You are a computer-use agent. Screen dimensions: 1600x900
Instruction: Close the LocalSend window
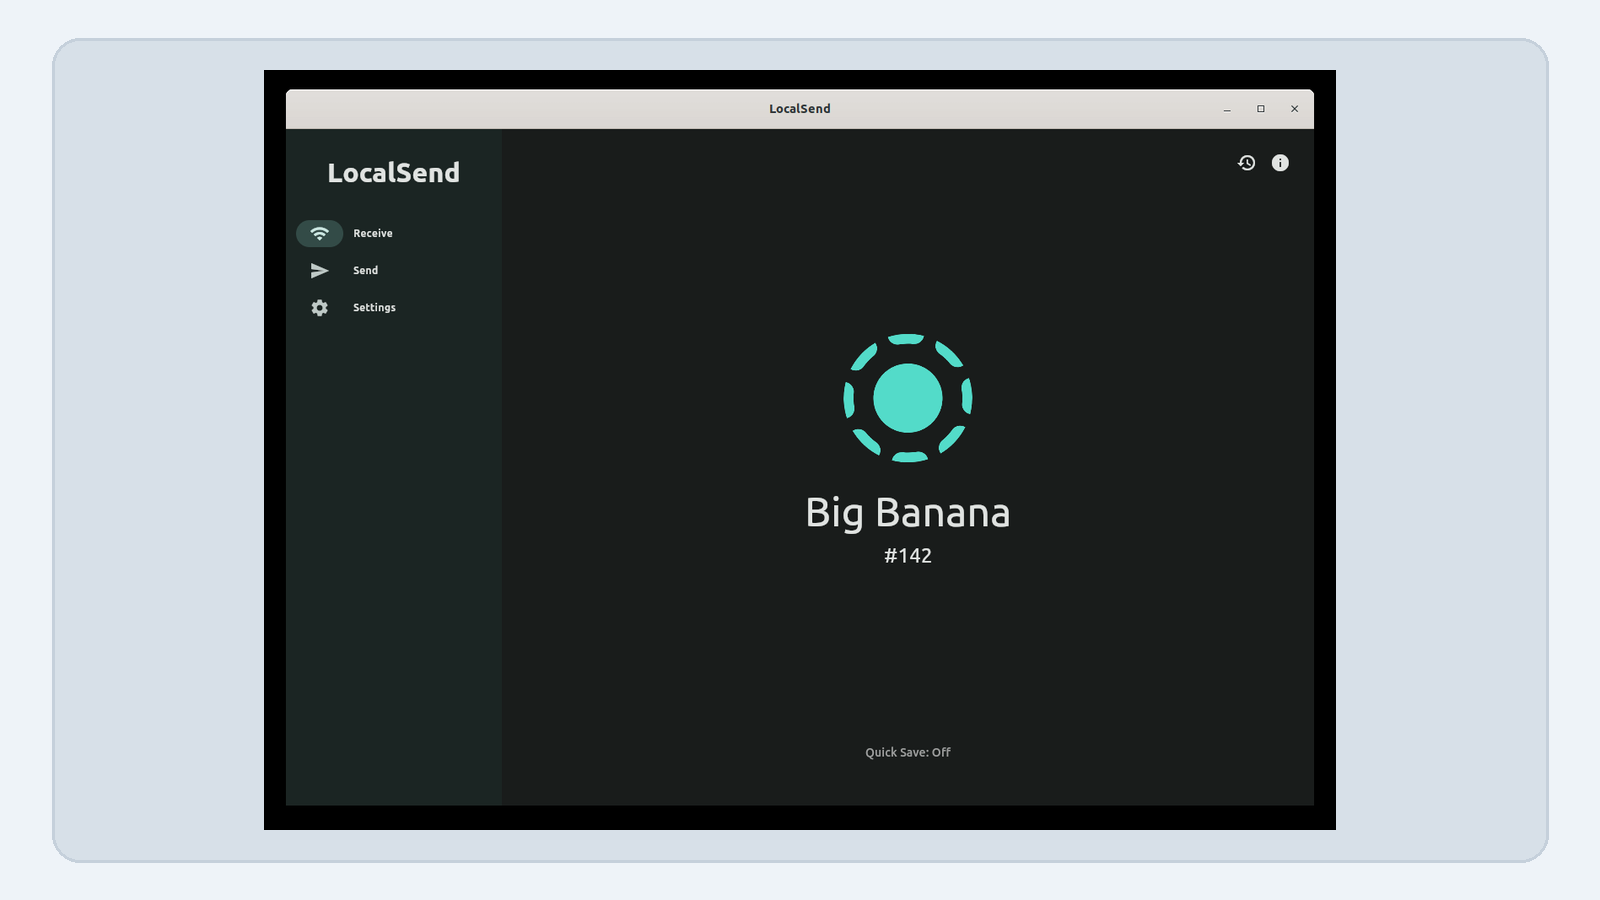1294,109
